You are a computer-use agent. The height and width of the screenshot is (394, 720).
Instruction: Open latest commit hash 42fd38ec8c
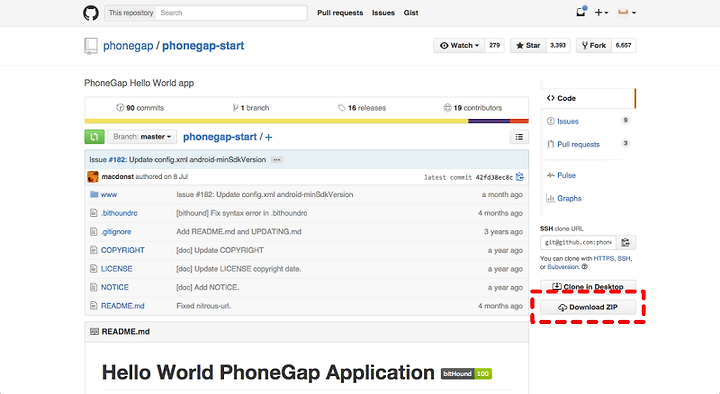pyautogui.click(x=494, y=177)
